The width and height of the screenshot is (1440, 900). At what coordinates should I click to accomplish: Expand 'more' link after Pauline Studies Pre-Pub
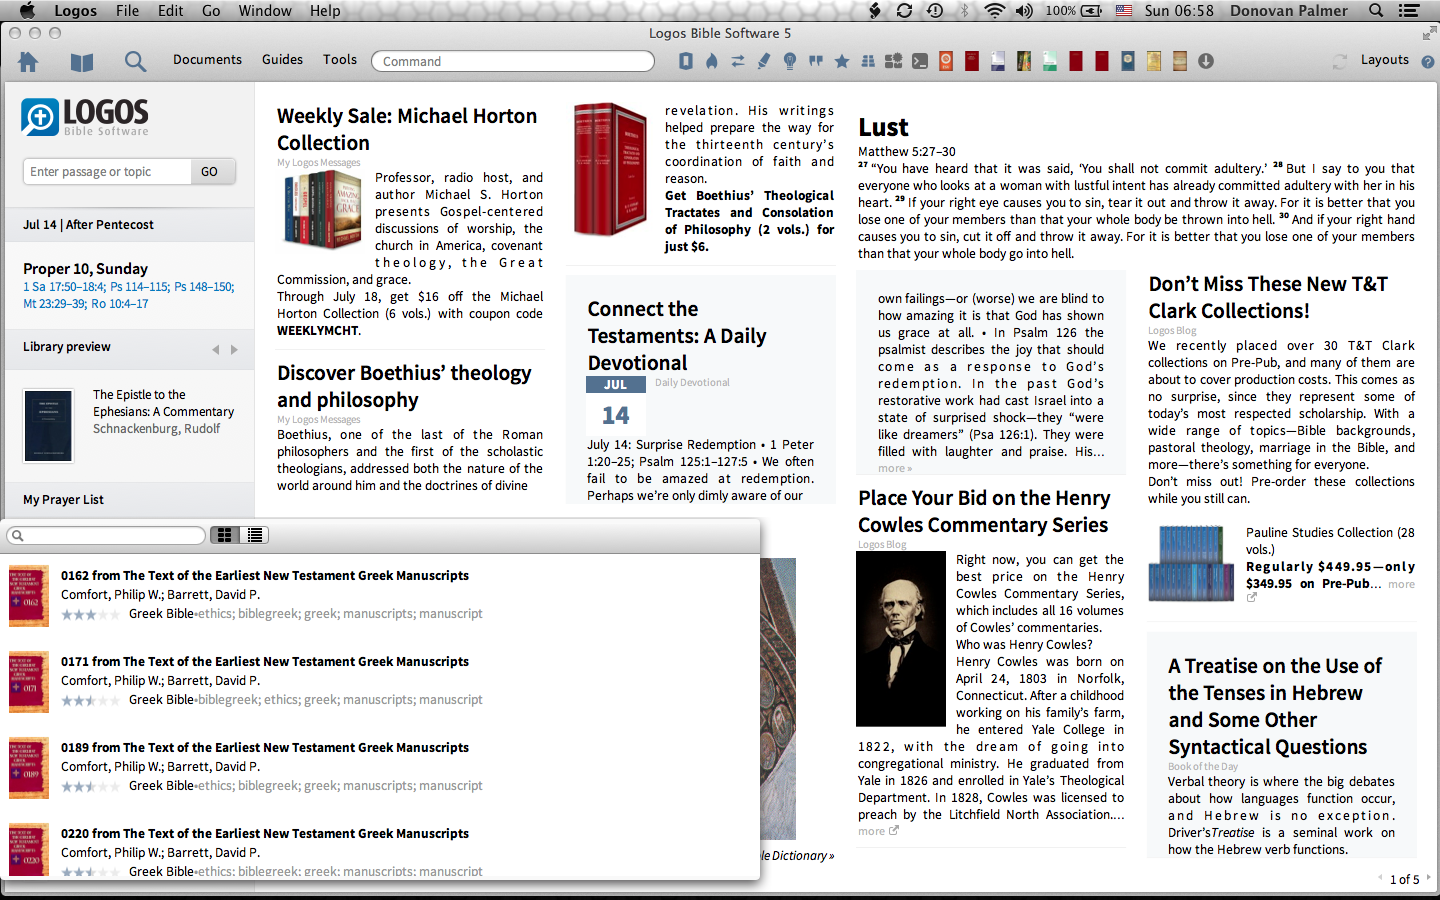point(1401,584)
